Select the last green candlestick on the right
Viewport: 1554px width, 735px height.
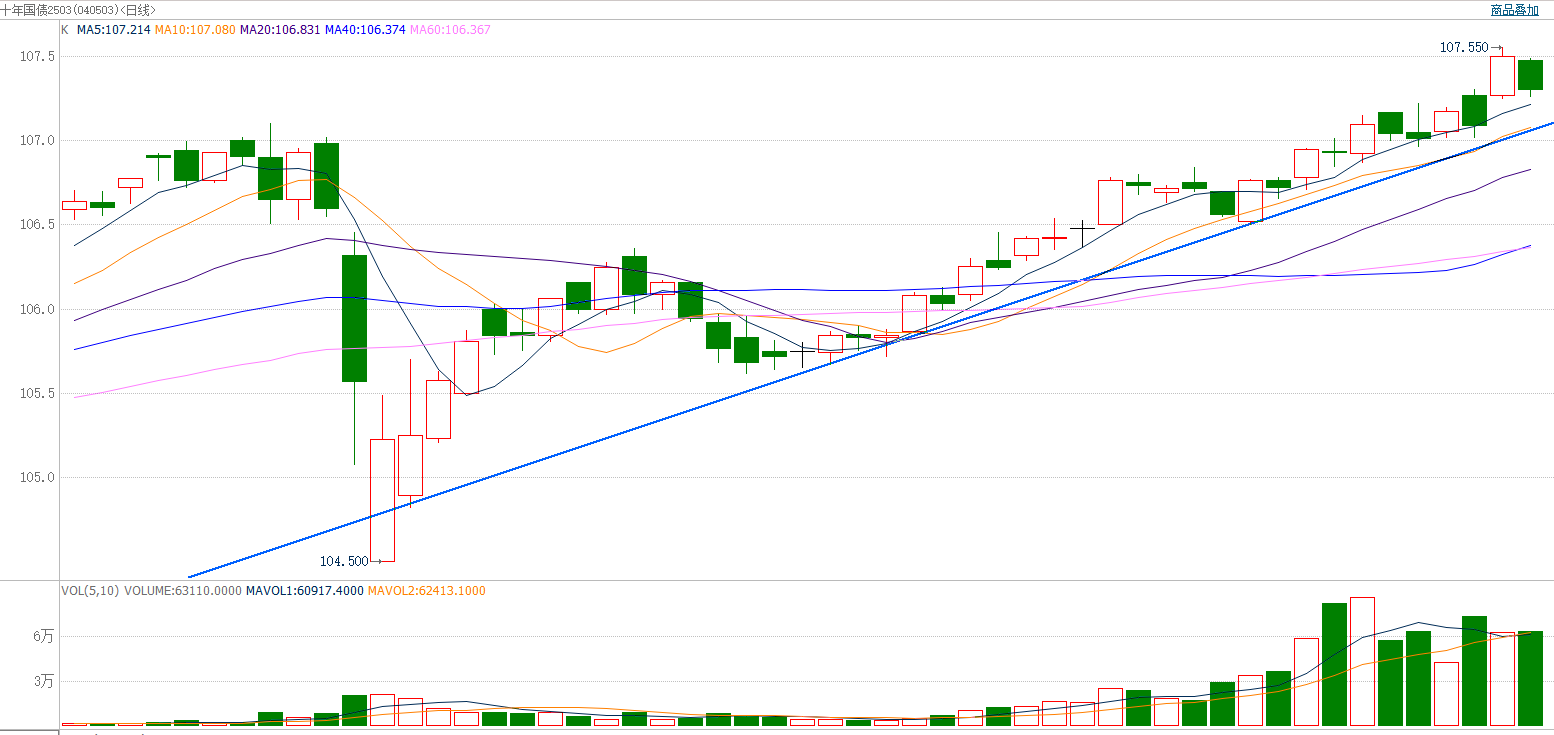pos(1530,75)
